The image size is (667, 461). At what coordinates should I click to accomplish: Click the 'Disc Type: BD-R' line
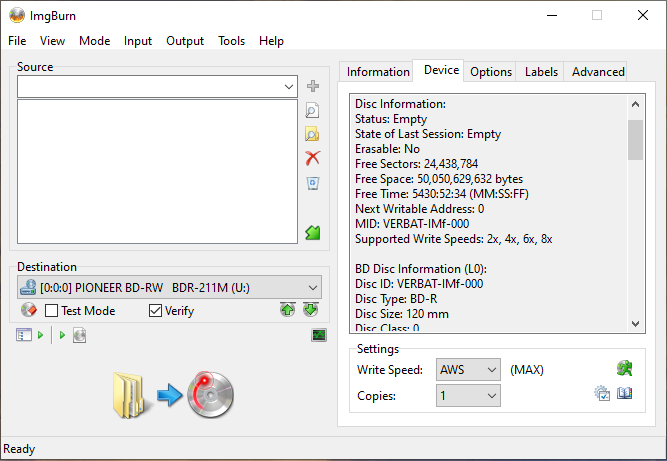point(396,299)
